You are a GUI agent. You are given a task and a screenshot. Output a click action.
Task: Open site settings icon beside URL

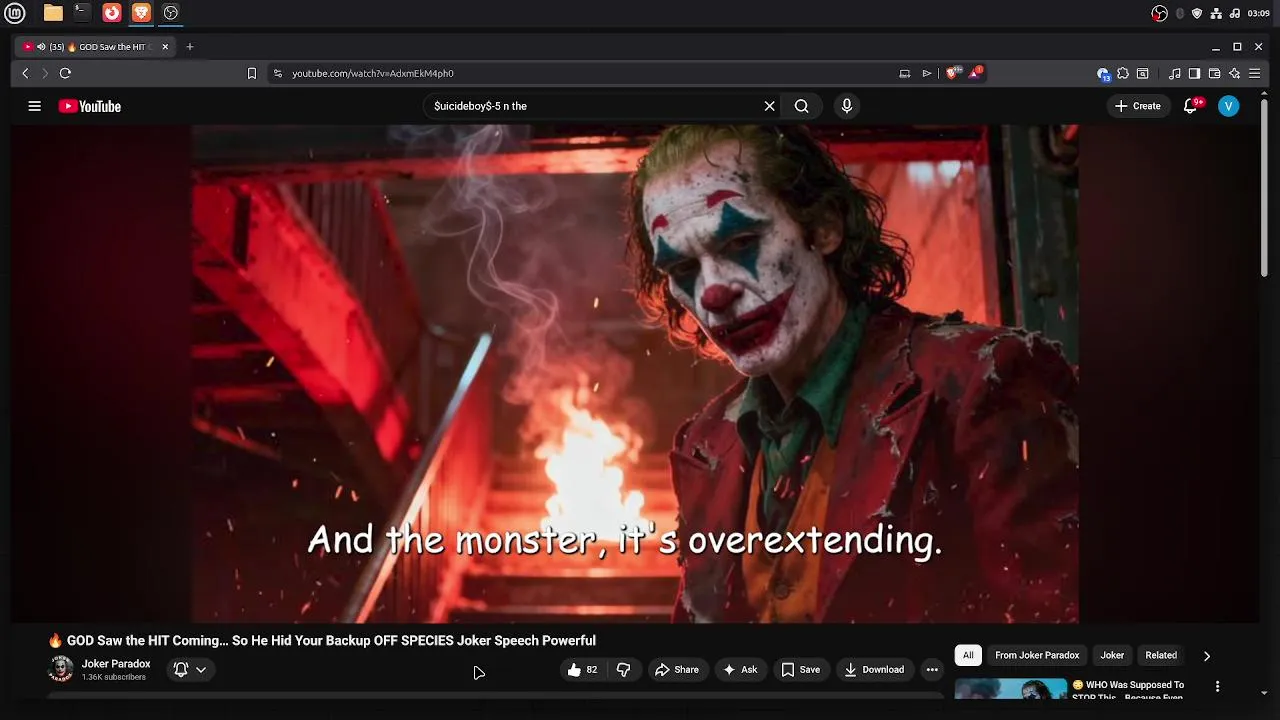(x=278, y=73)
